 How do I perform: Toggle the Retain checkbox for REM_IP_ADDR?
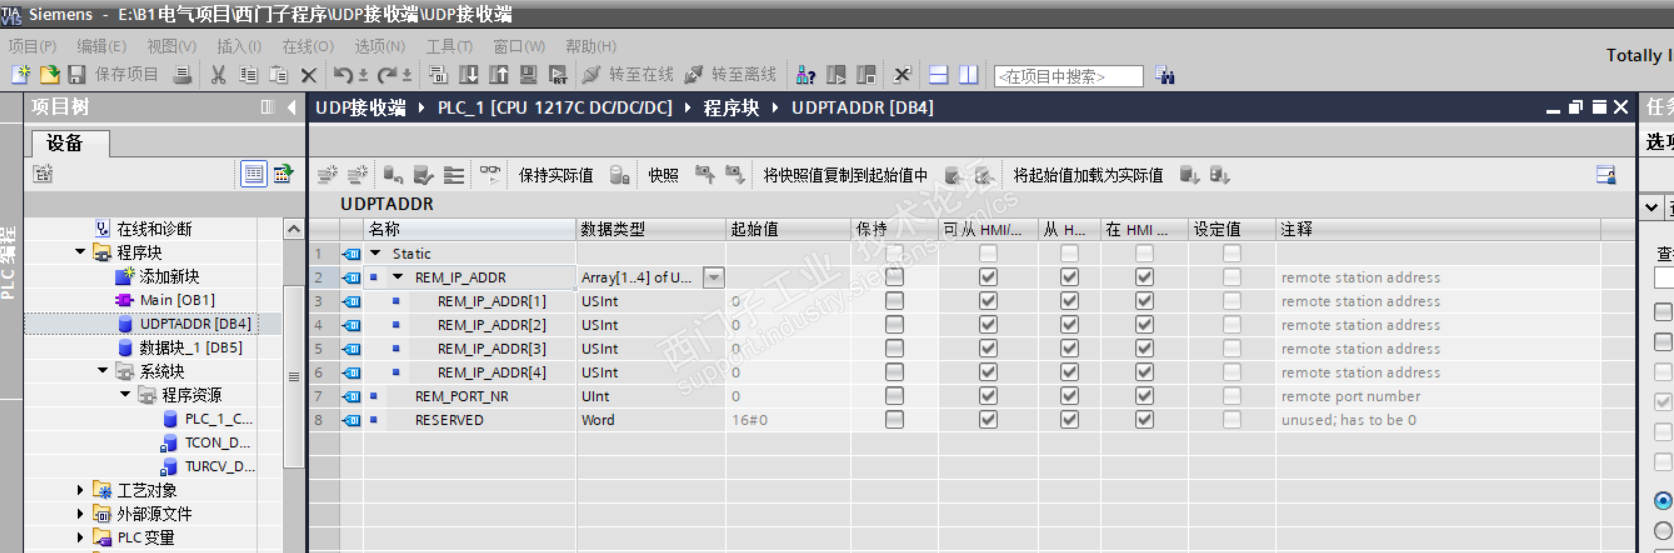click(894, 277)
